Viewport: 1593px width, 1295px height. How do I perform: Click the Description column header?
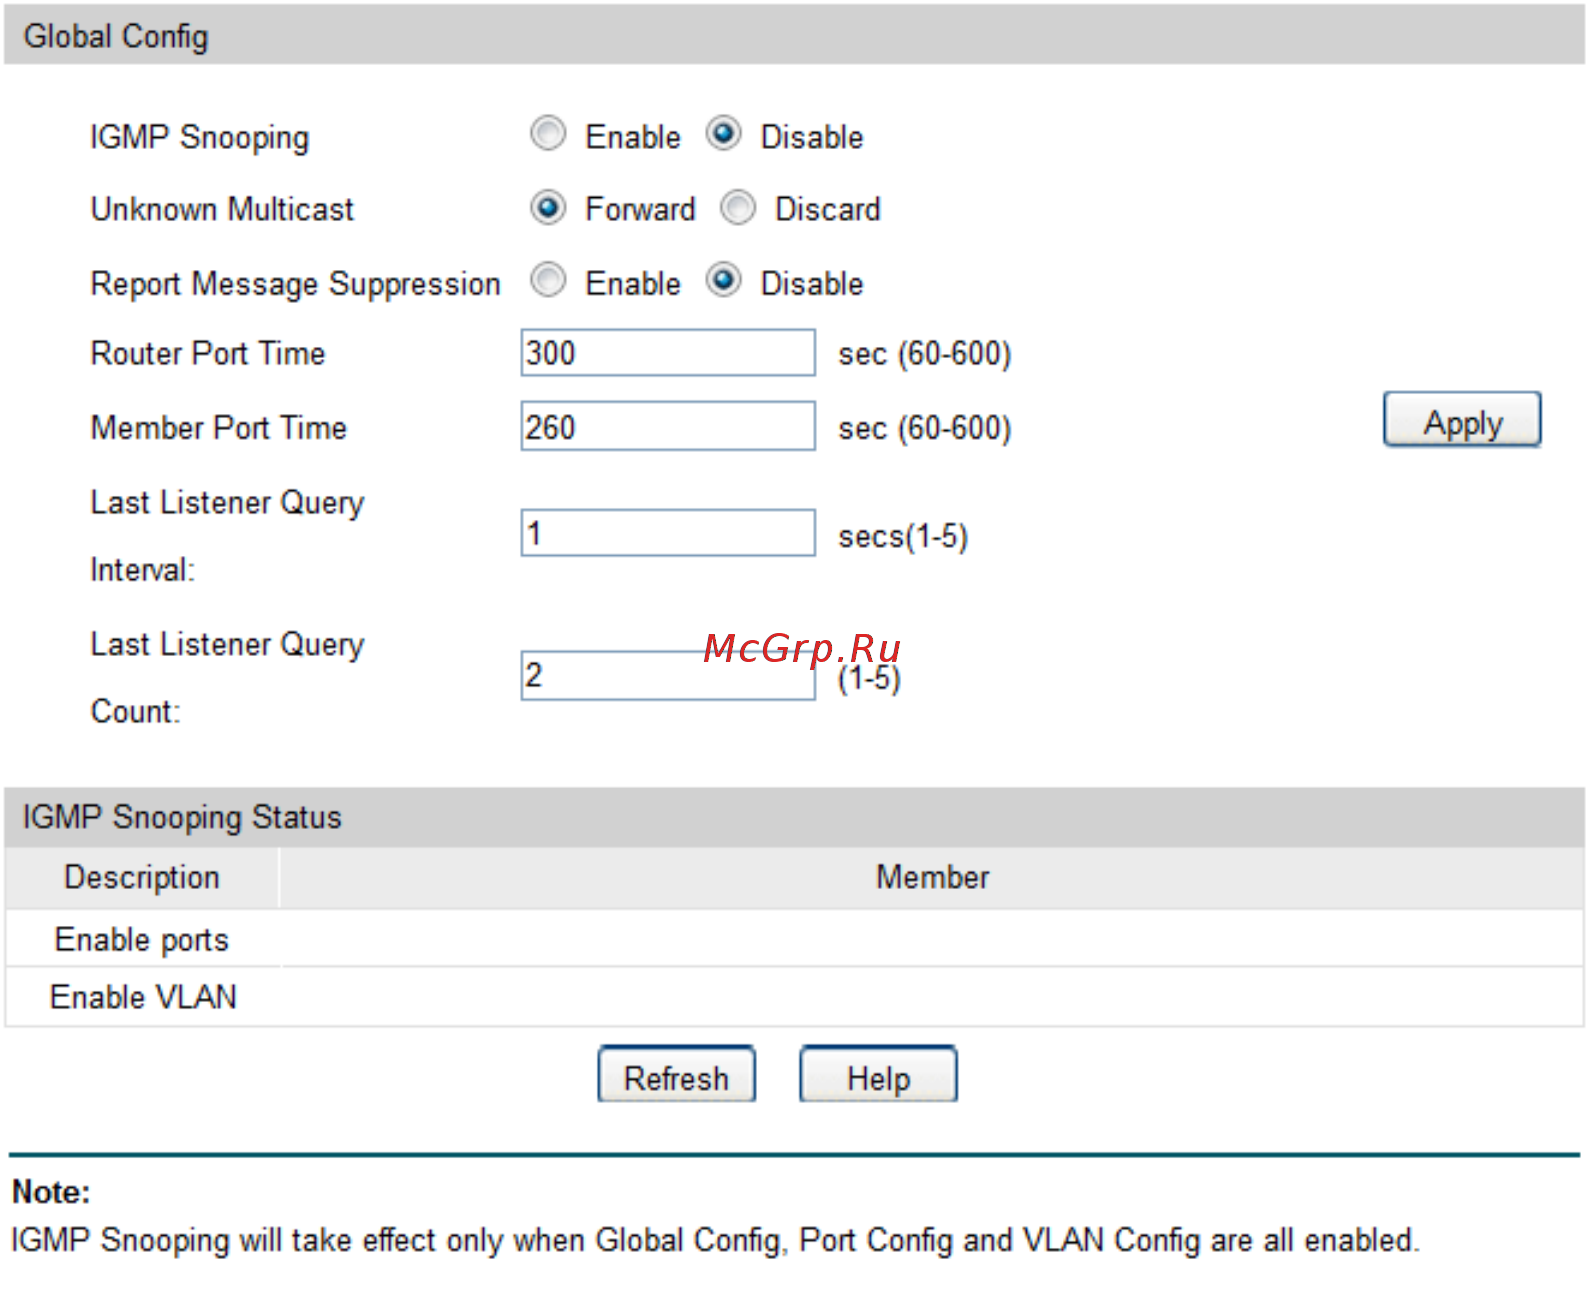[x=142, y=877]
